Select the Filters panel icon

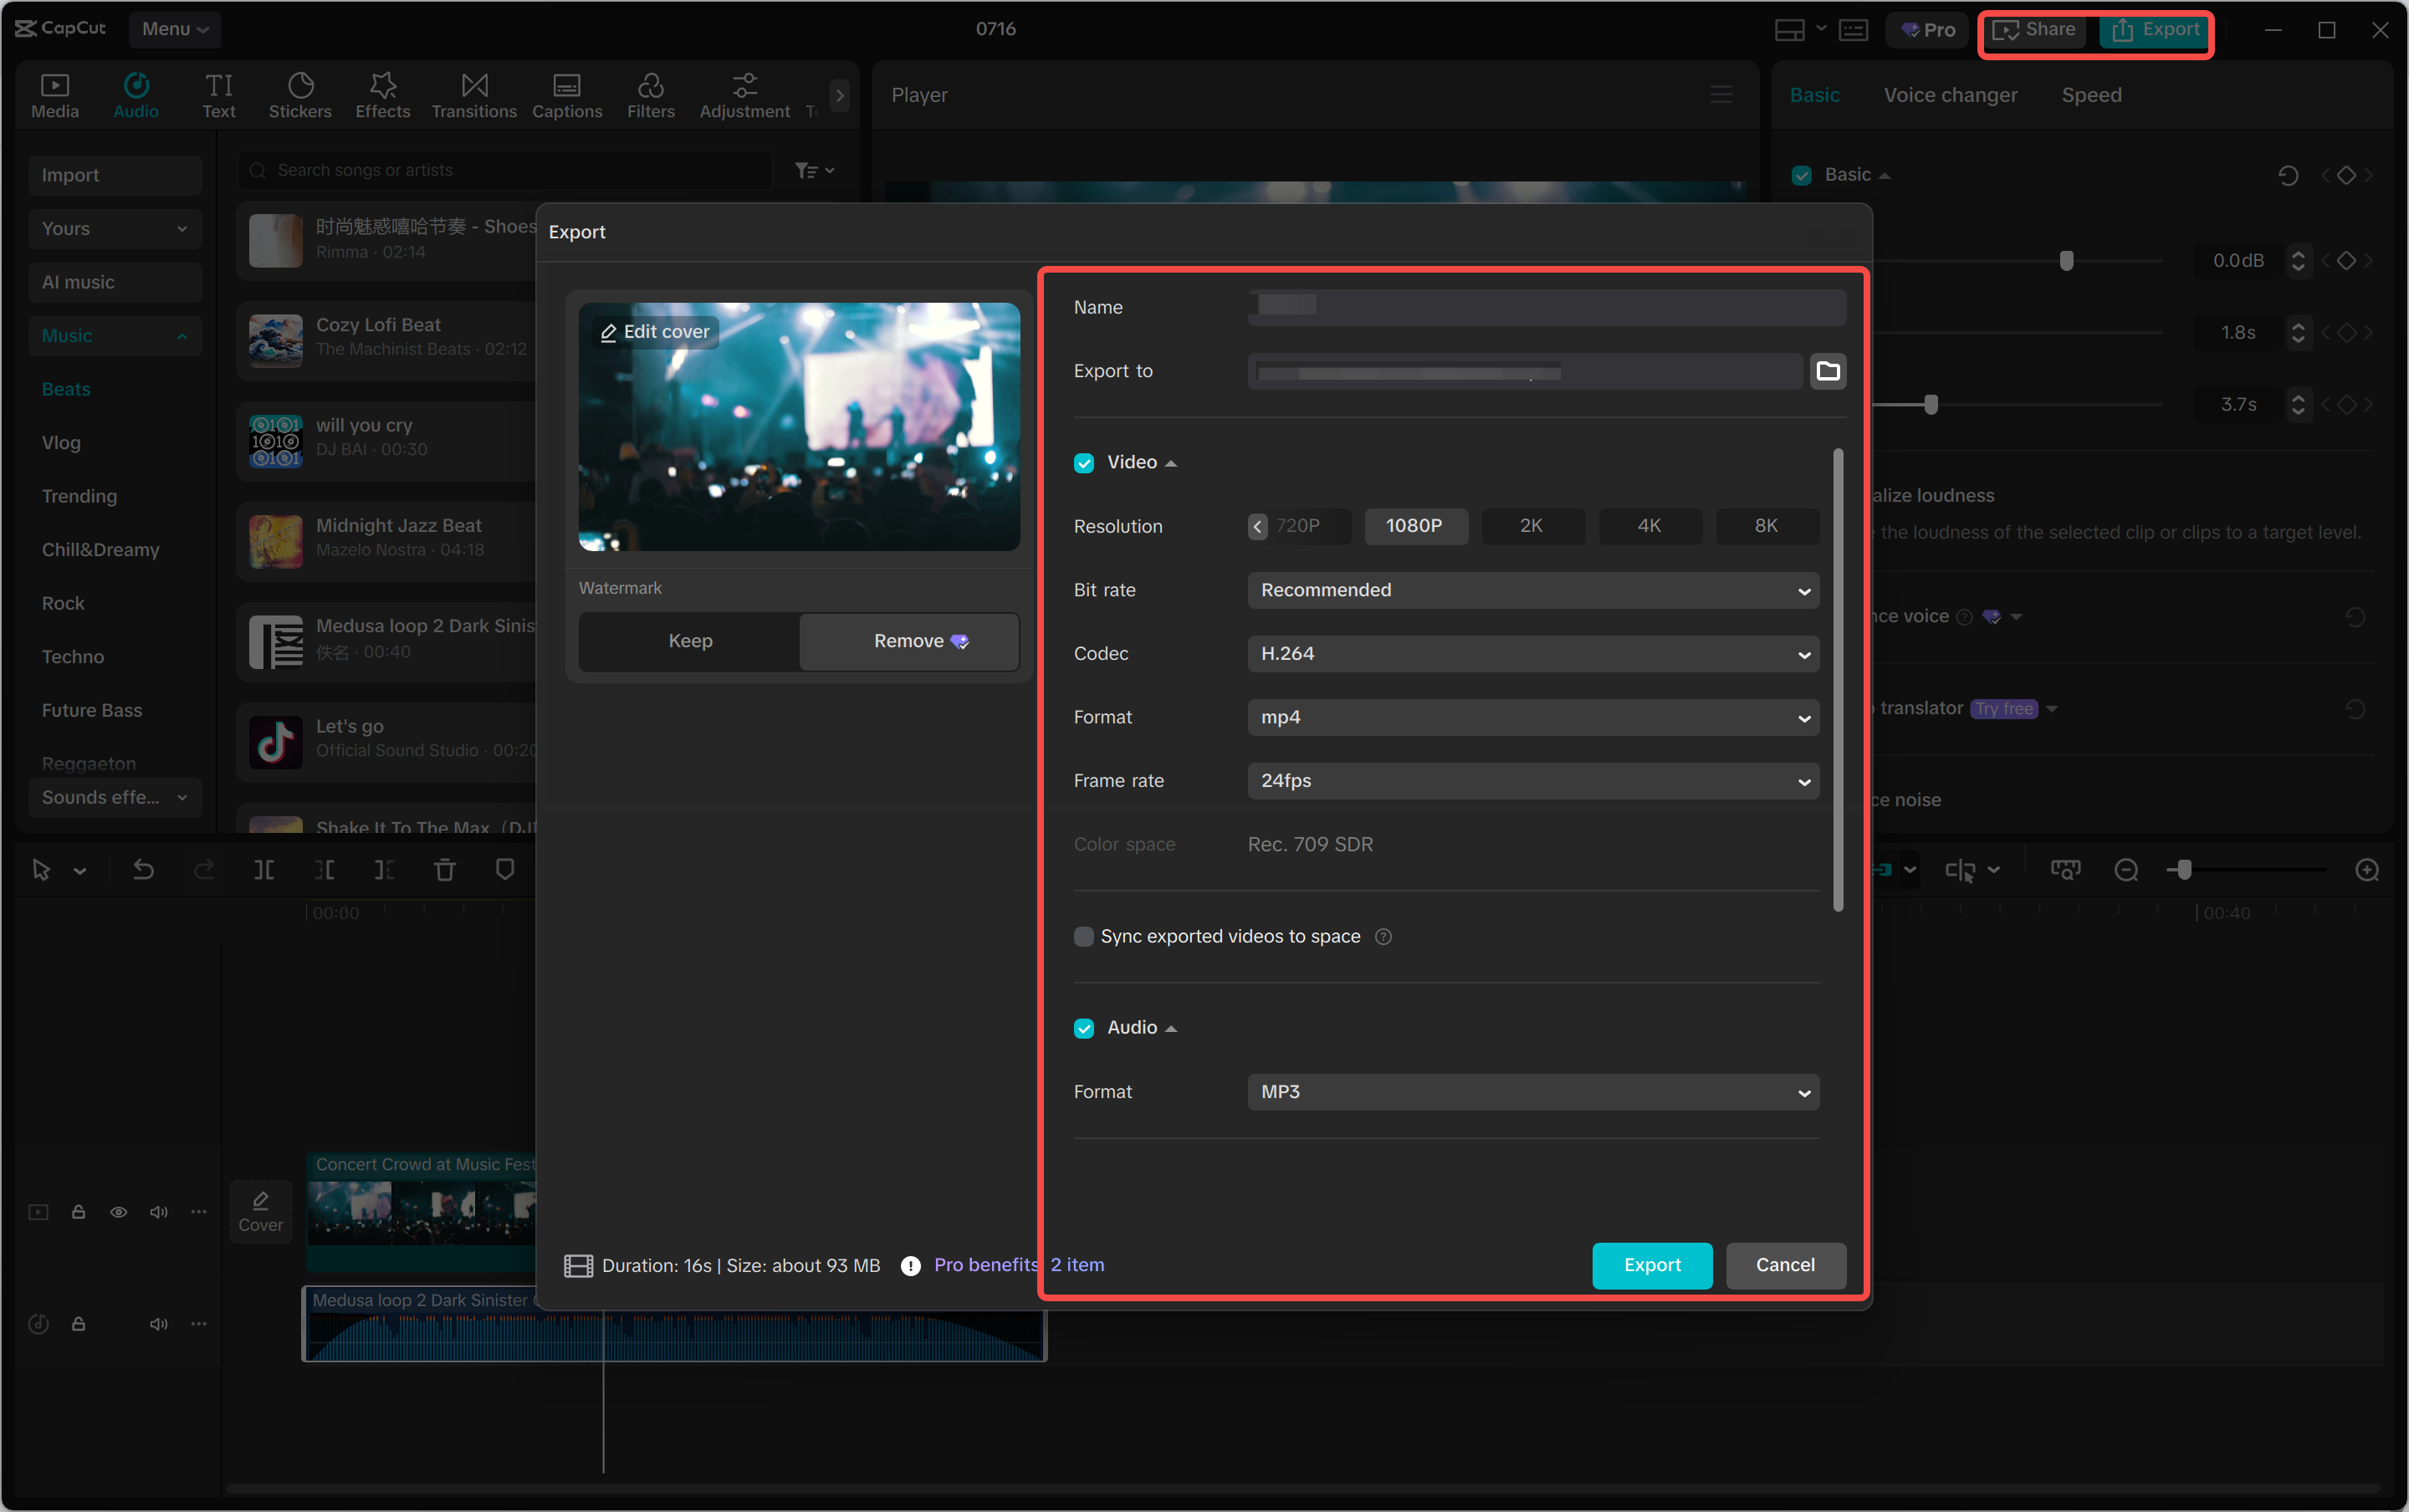(x=650, y=94)
